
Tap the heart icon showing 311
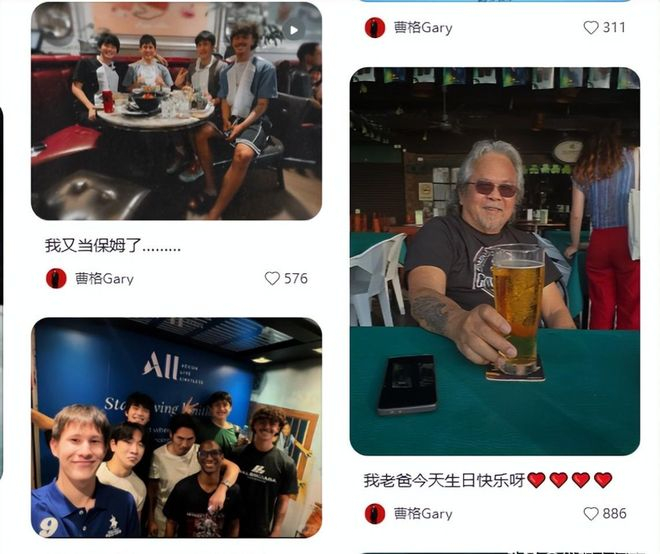[x=591, y=28]
